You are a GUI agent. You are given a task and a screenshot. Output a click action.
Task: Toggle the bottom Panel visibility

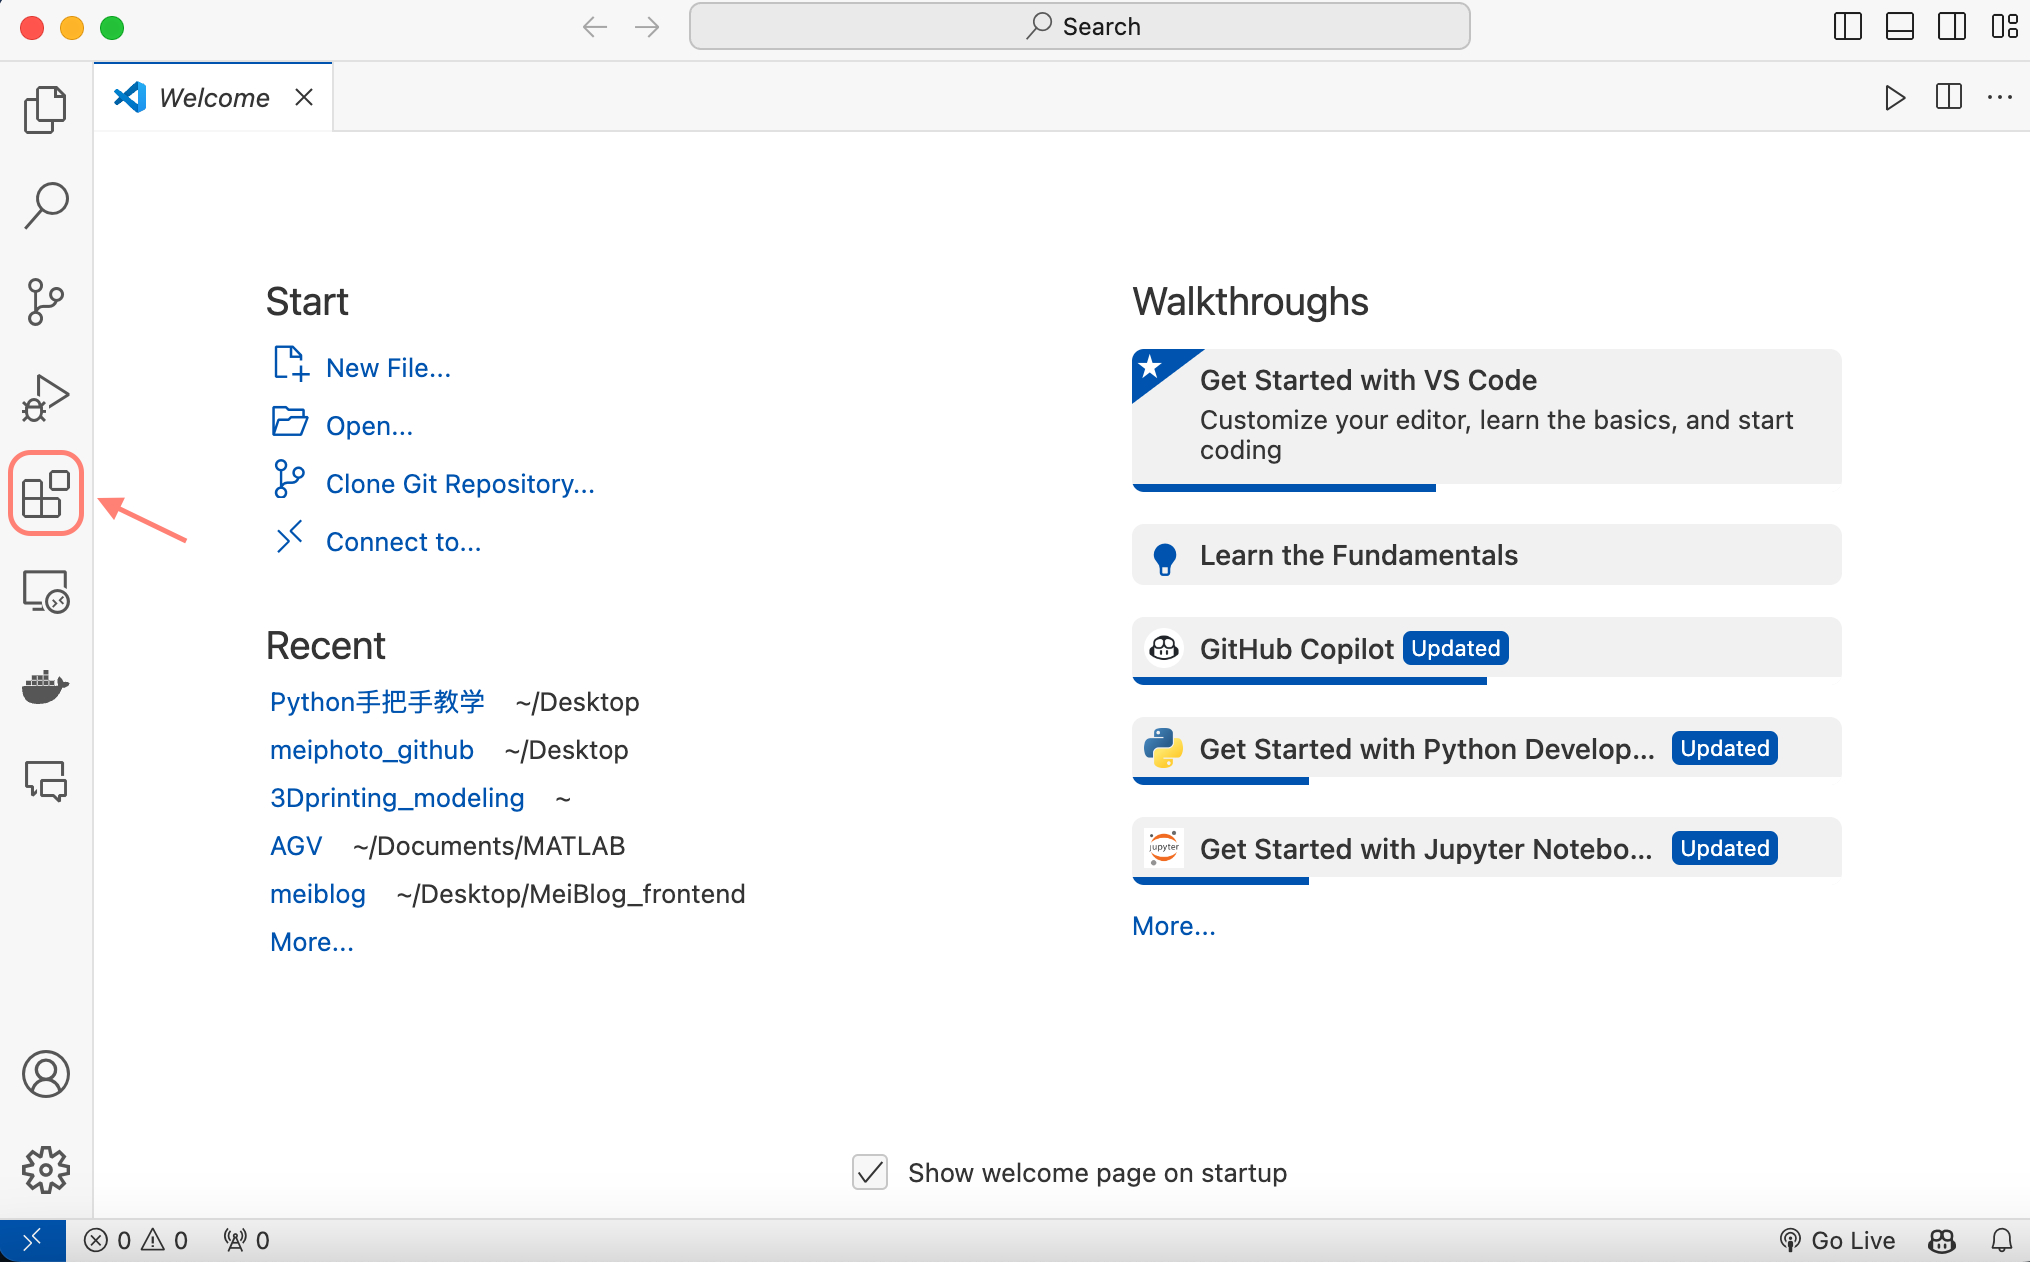click(1899, 26)
